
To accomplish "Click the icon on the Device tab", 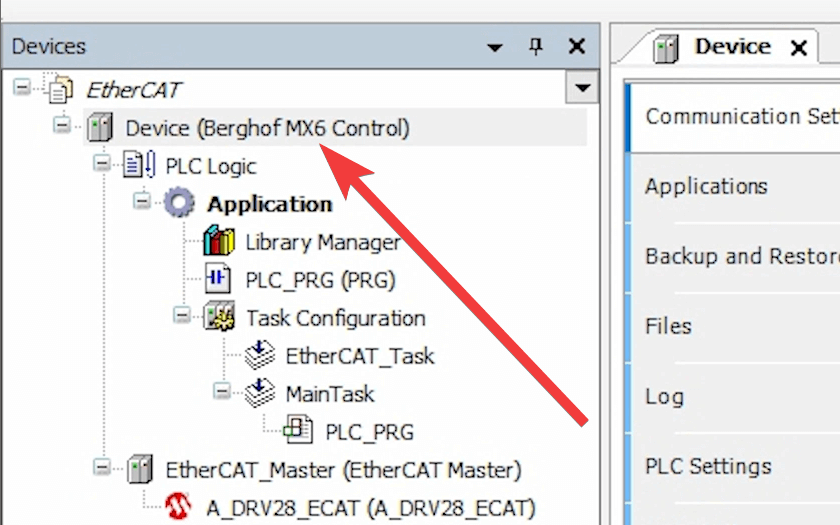I will pyautogui.click(x=666, y=48).
